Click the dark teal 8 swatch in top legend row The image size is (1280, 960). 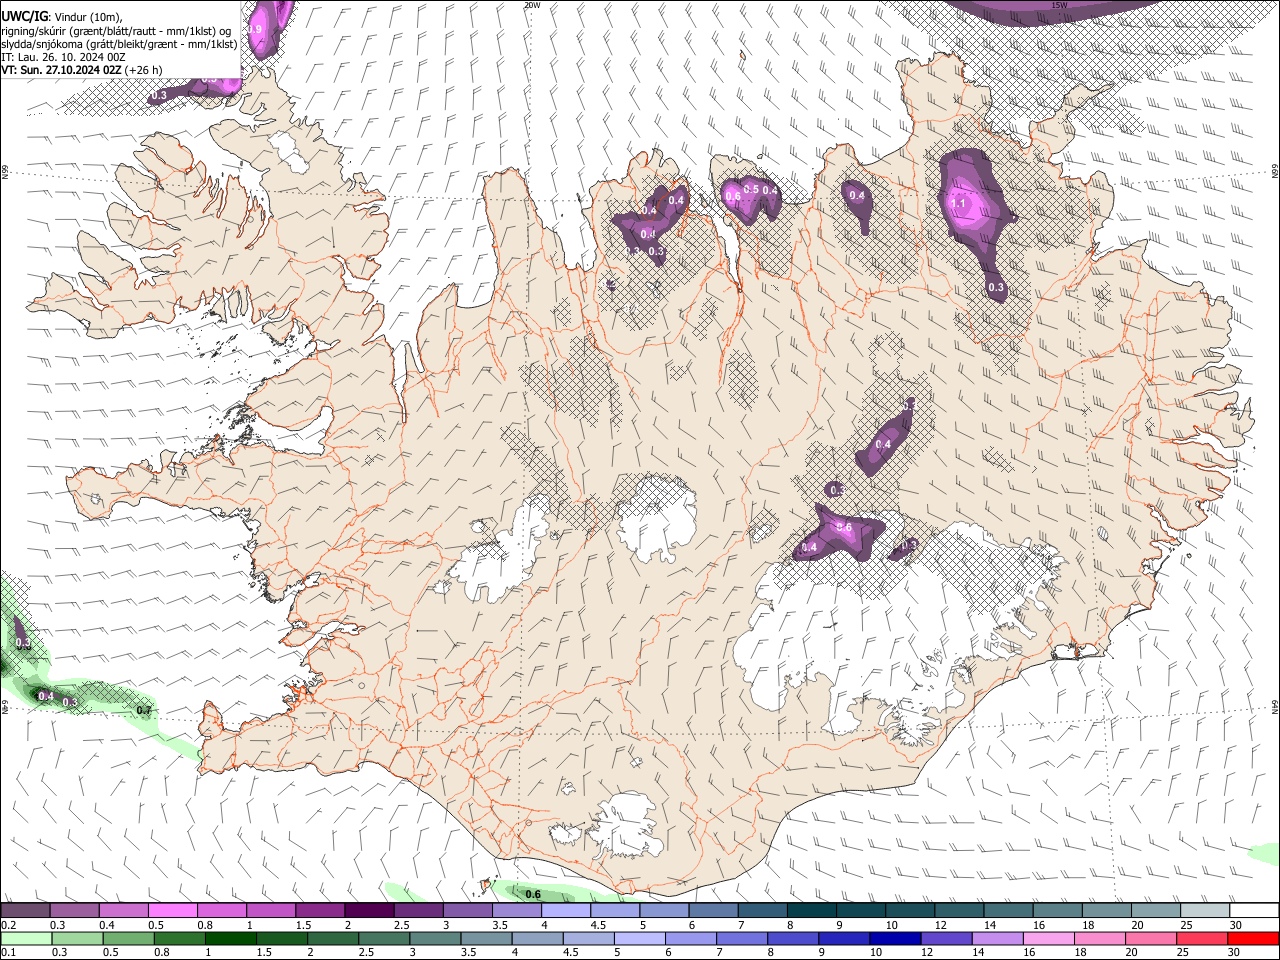coord(811,911)
